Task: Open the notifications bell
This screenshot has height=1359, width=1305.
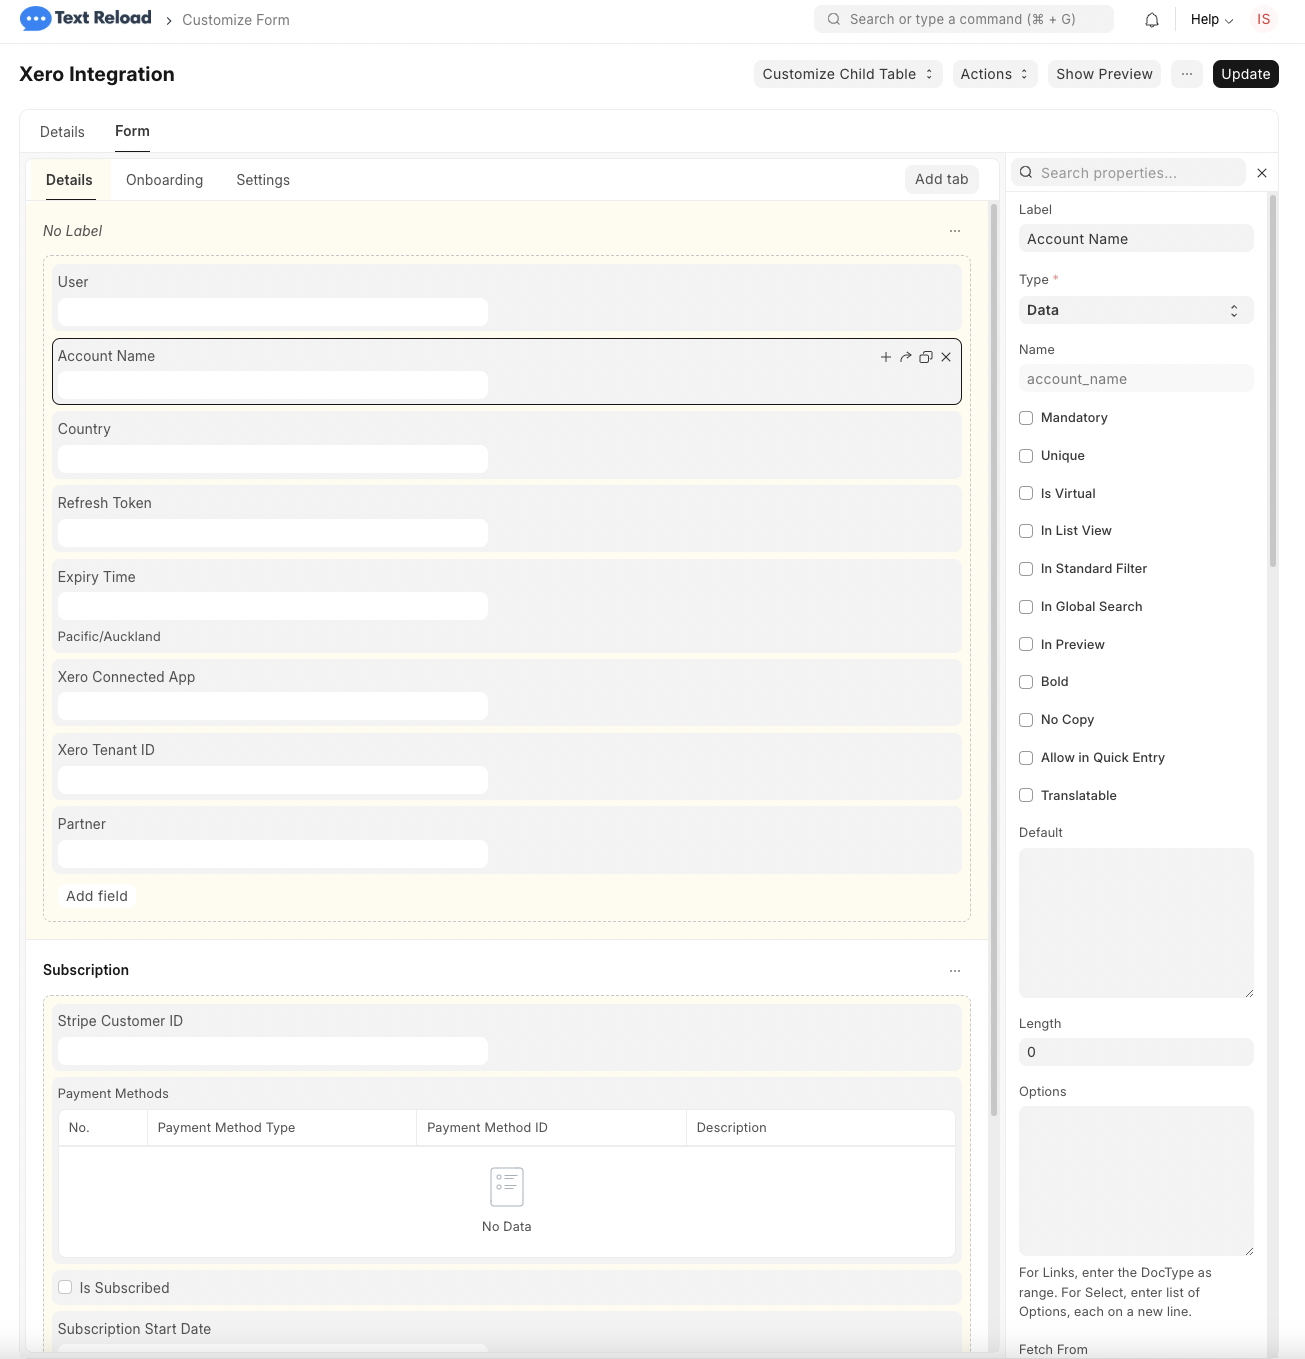Action: 1152,20
